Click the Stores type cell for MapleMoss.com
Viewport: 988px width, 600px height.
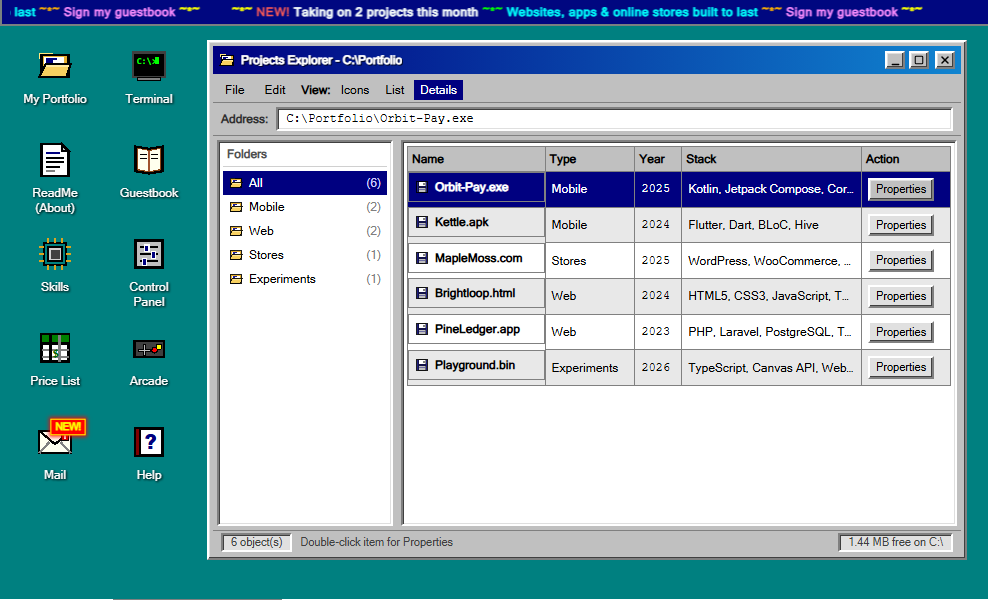[590, 260]
